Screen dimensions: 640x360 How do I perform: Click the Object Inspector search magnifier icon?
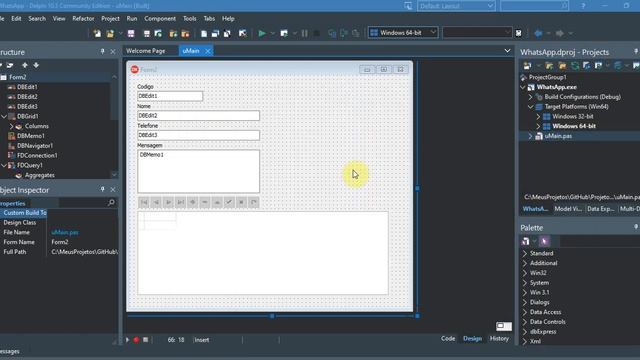coord(111,202)
